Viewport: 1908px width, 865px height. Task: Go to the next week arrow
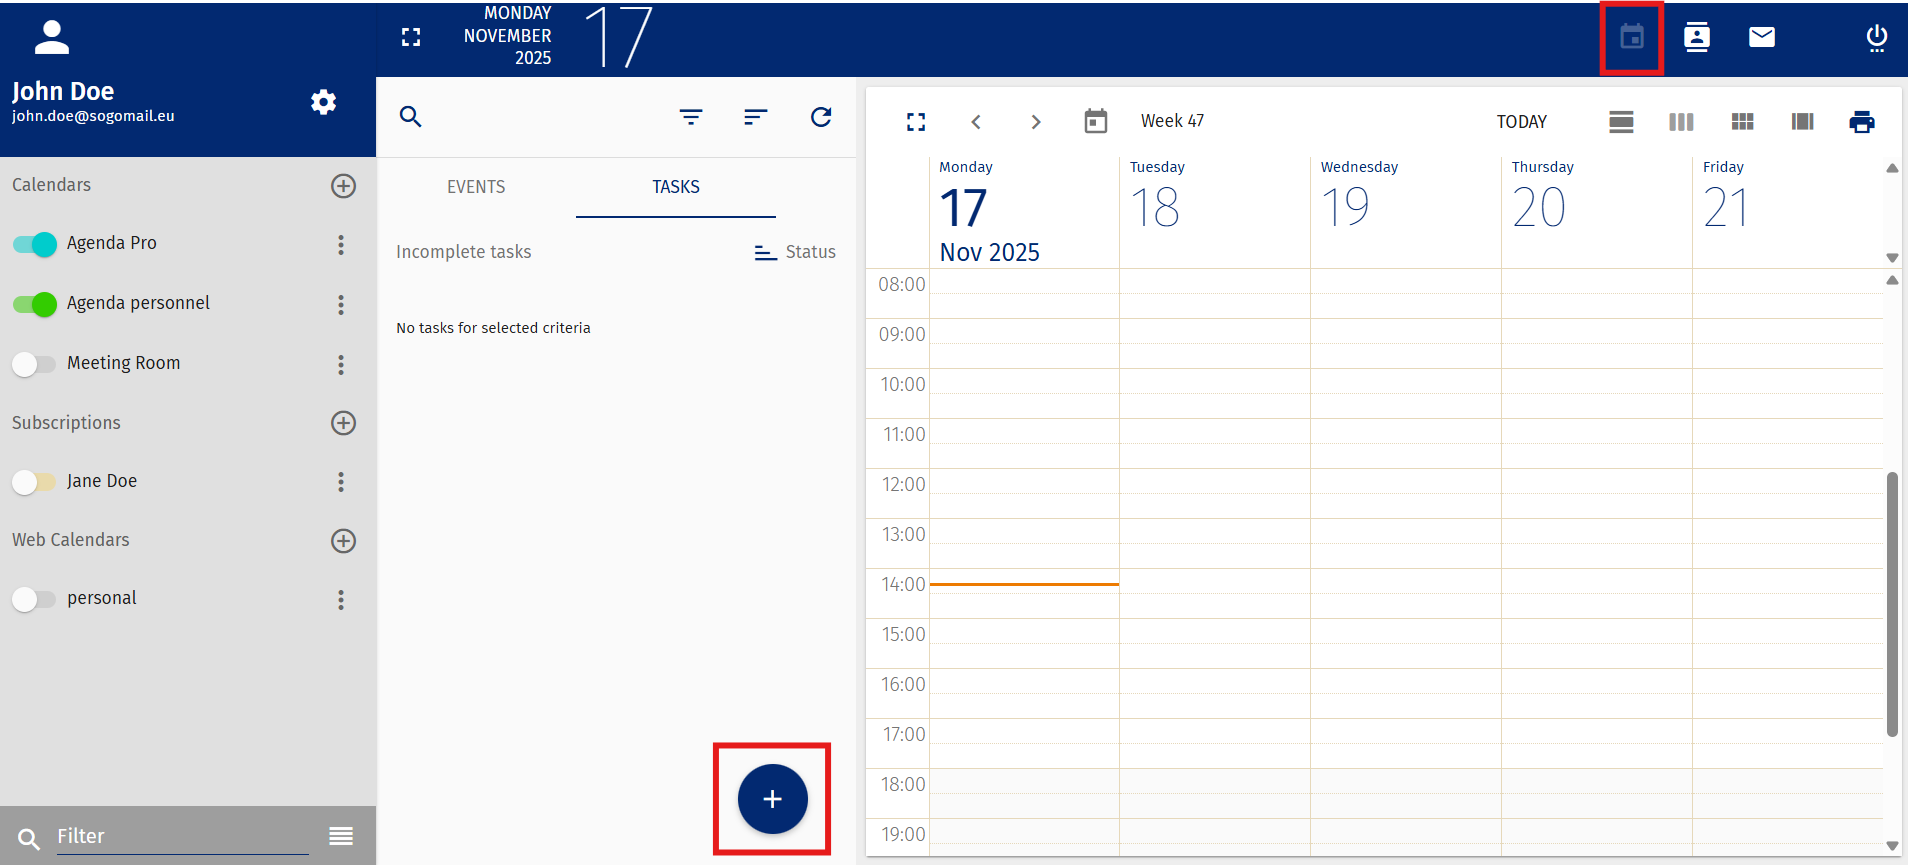[x=1036, y=122]
